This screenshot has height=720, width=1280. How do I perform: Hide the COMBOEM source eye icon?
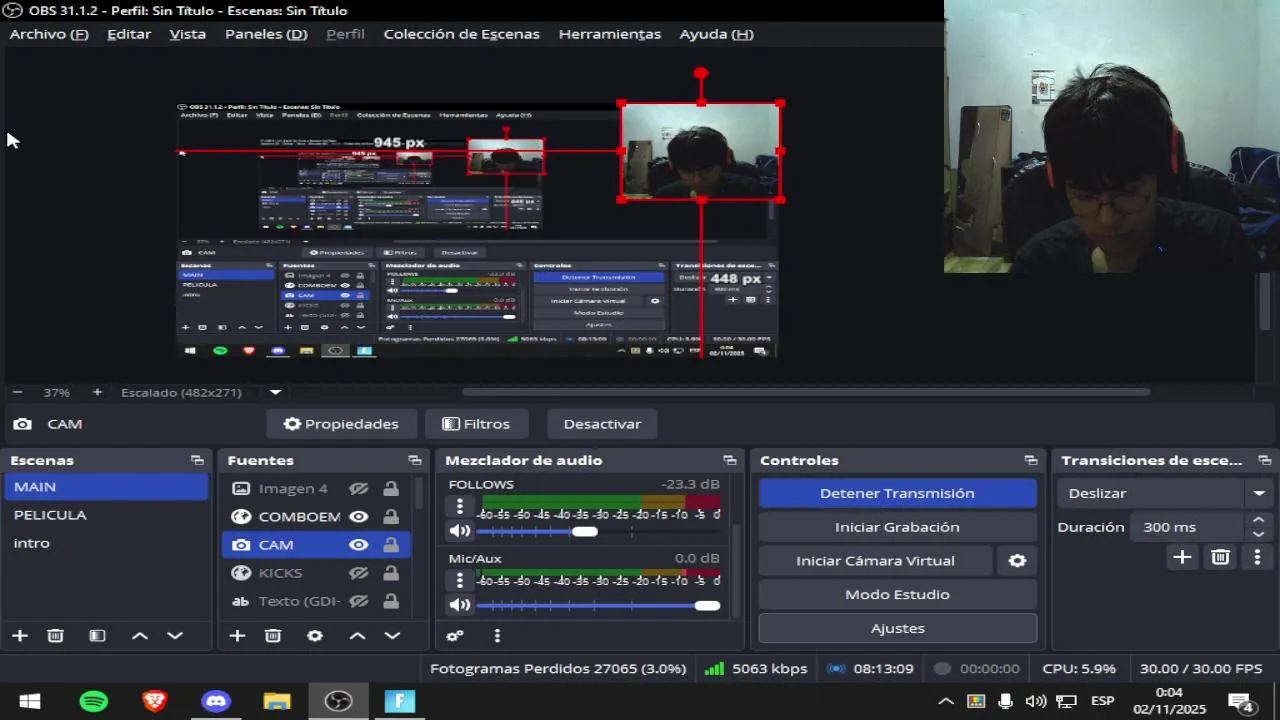[359, 517]
